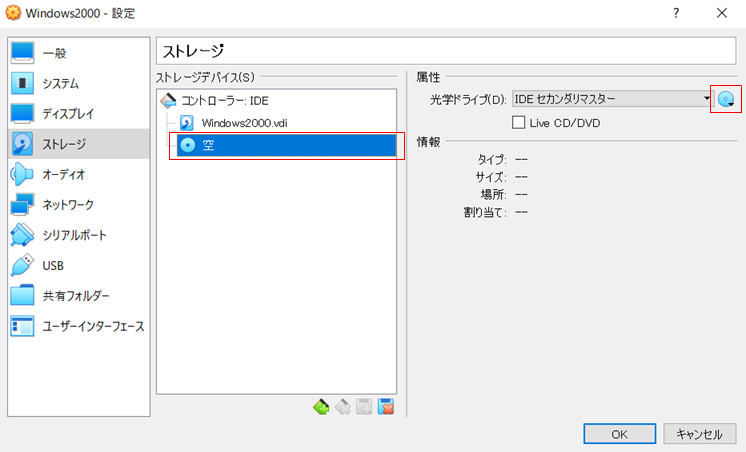Viewport: 746px width, 452px height.
Task: Open the シリアルポート settings category
Action: (79, 235)
